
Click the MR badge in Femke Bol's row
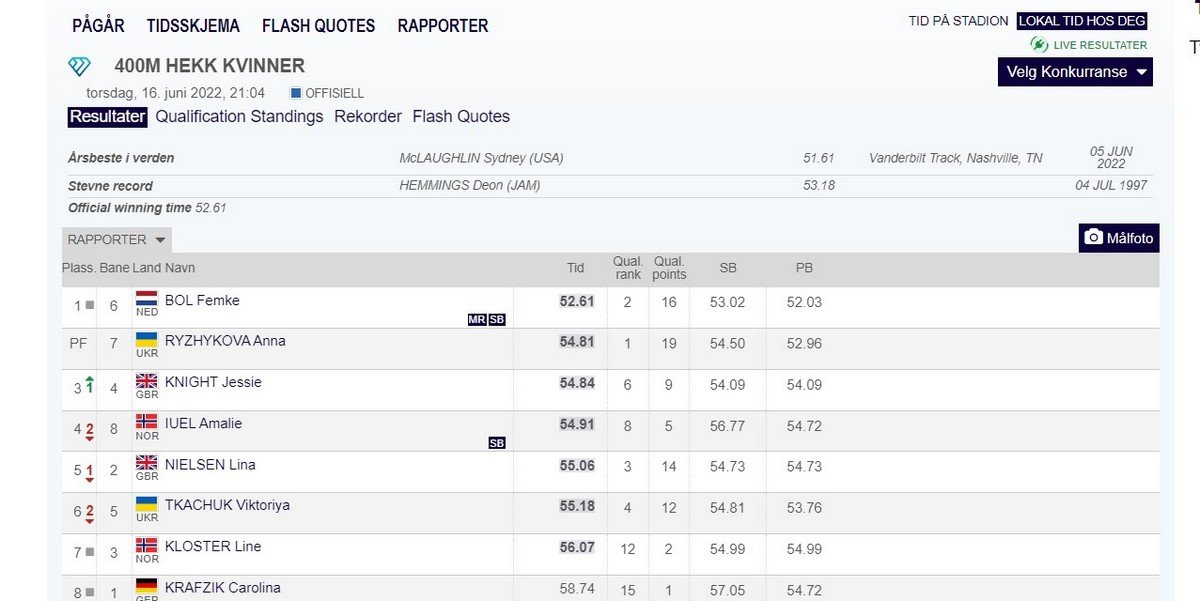pyautogui.click(x=476, y=320)
